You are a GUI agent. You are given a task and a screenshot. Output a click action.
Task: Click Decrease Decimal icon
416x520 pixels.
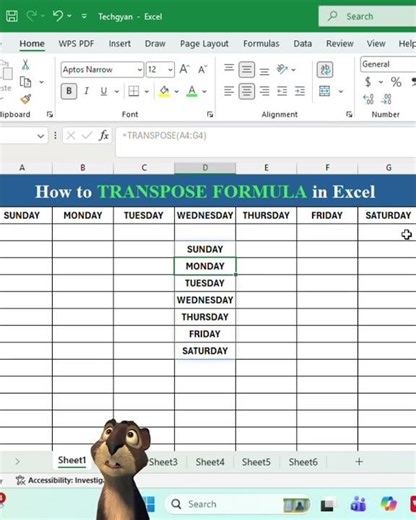click(386, 99)
